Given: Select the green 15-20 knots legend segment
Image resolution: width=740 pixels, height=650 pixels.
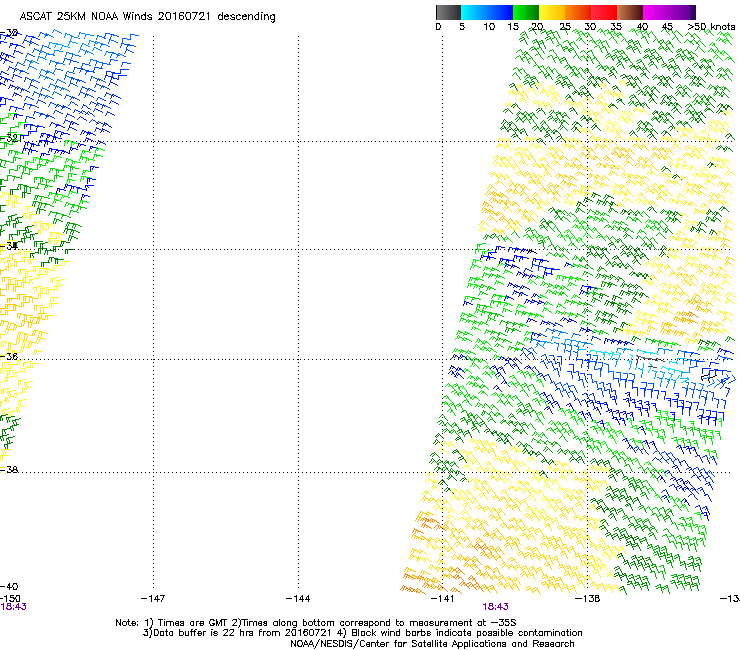Looking at the screenshot, I should [526, 12].
